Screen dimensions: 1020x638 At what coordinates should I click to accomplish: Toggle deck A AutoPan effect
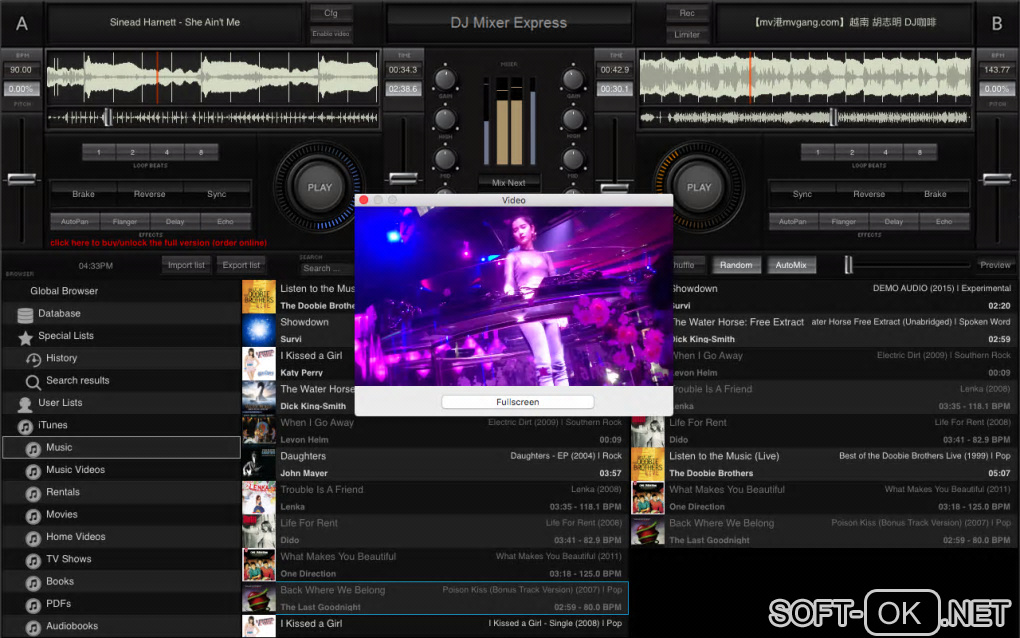(x=75, y=222)
